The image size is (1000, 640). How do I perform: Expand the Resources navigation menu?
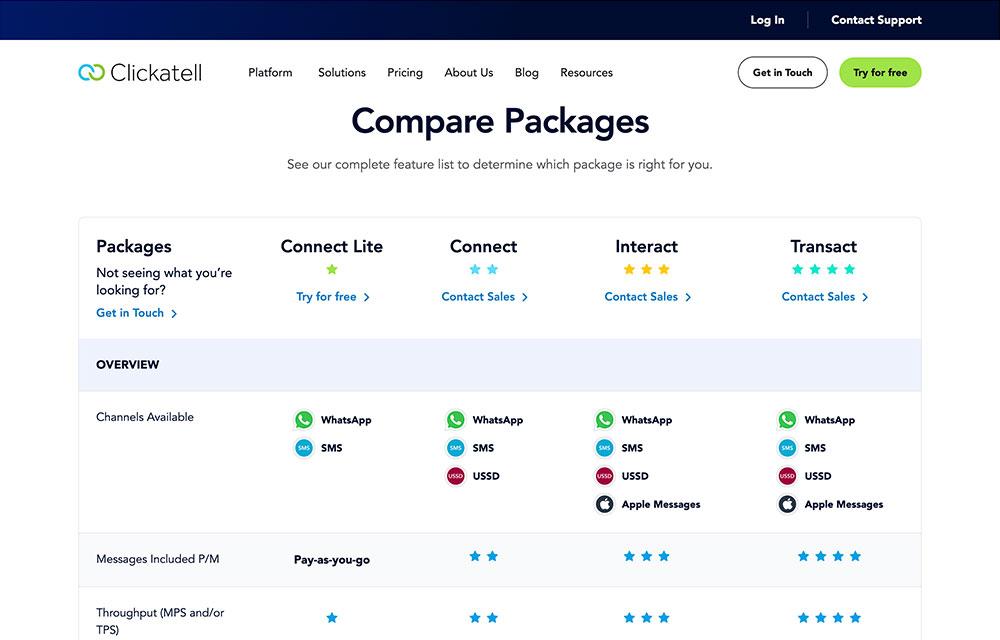586,72
